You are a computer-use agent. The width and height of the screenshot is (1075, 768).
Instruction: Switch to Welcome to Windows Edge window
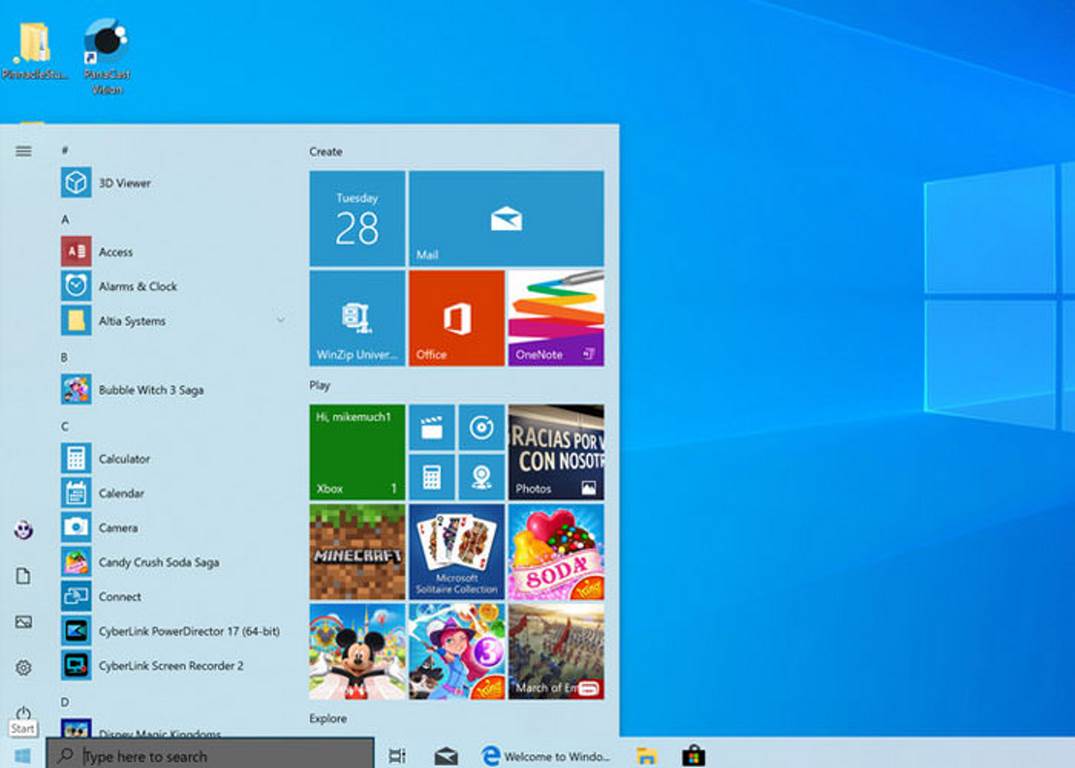point(546,756)
